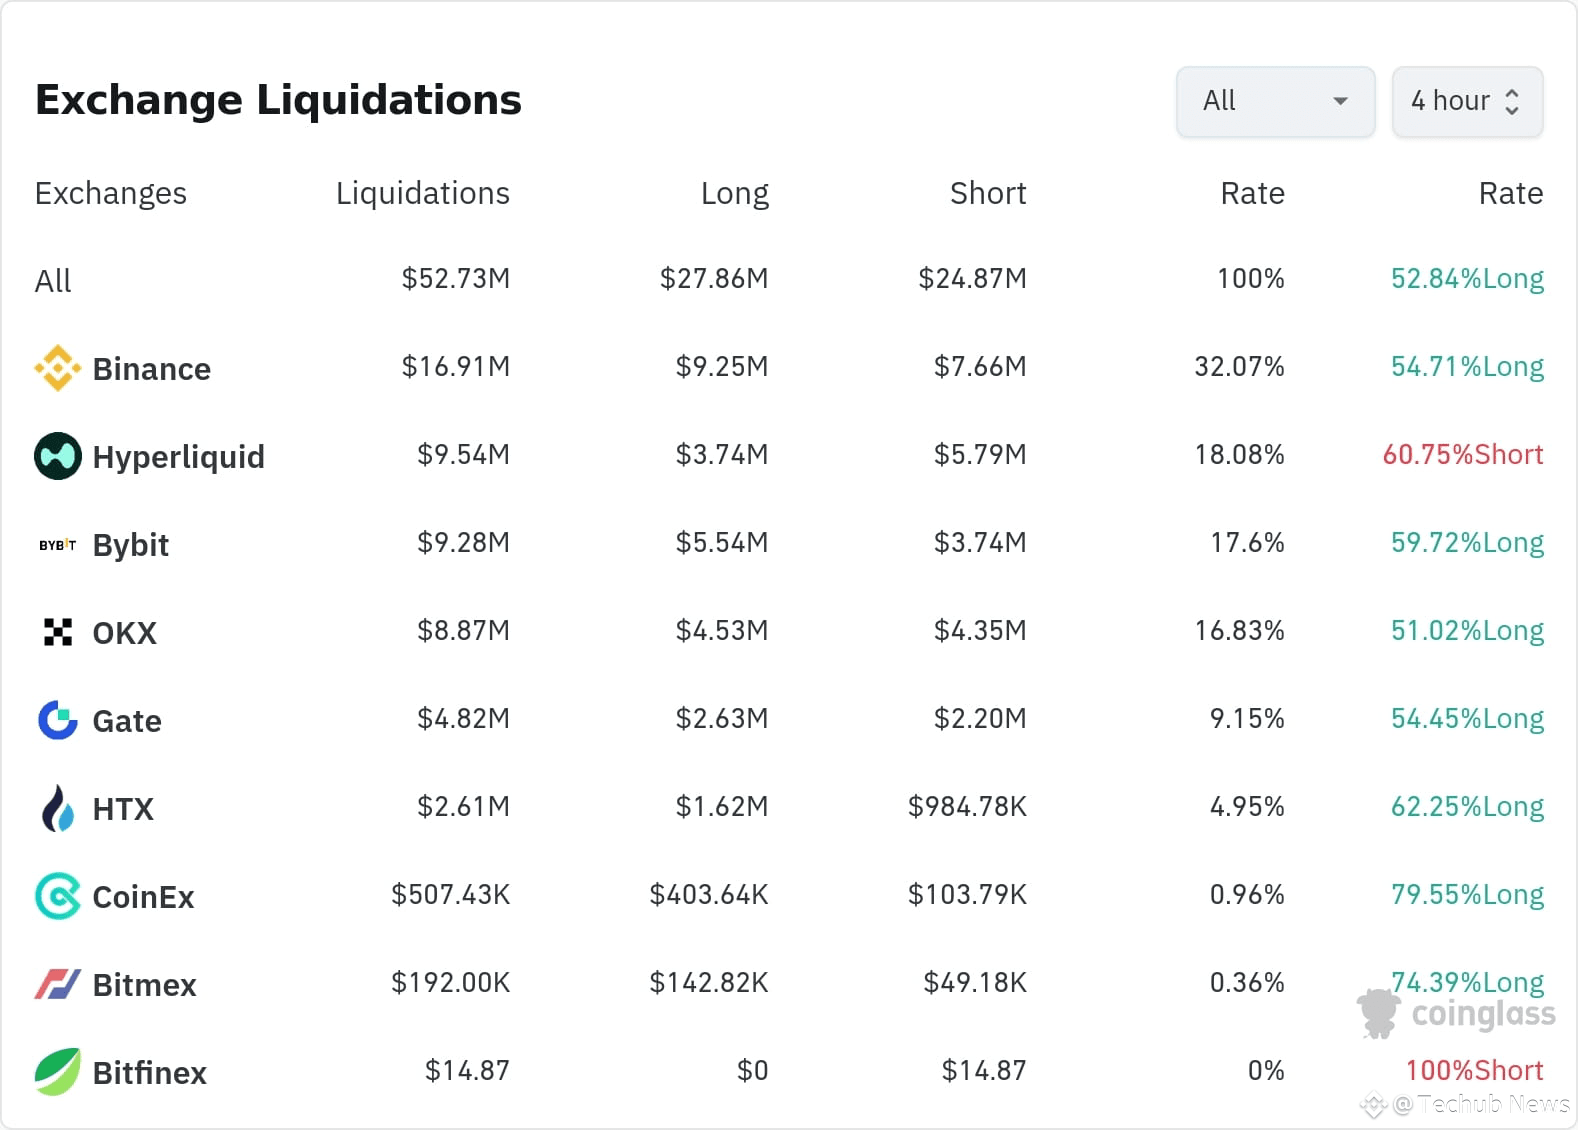This screenshot has width=1578, height=1130.
Task: Click the Binance exchange logo icon
Action: [x=58, y=368]
